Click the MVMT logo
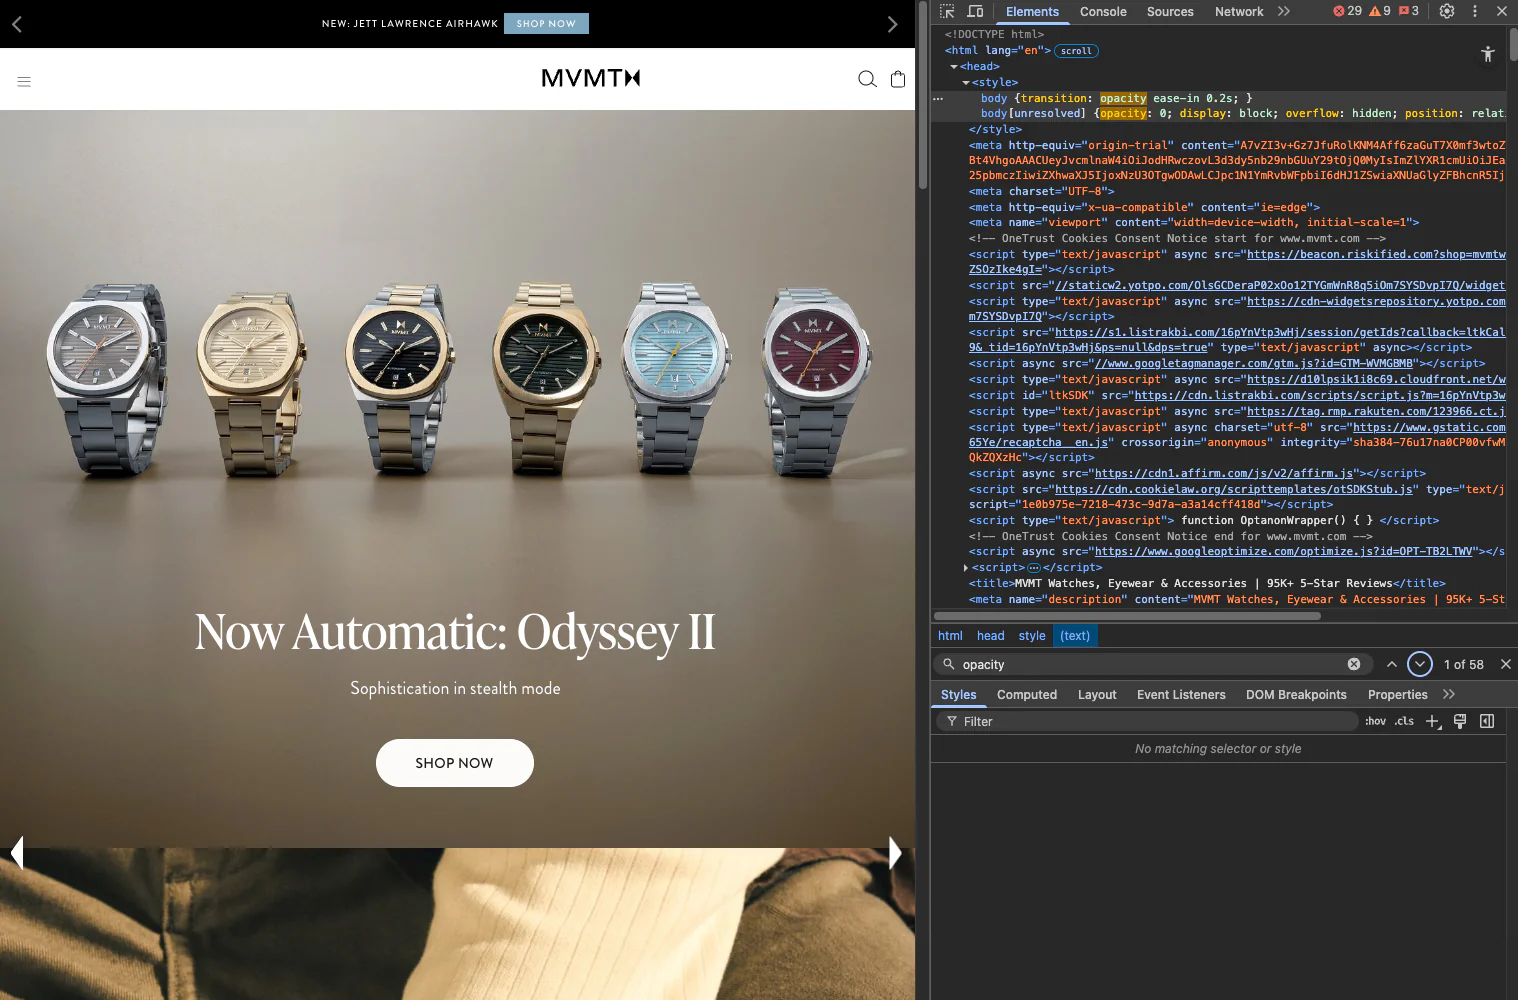The height and width of the screenshot is (1000, 1518). pyautogui.click(x=590, y=78)
